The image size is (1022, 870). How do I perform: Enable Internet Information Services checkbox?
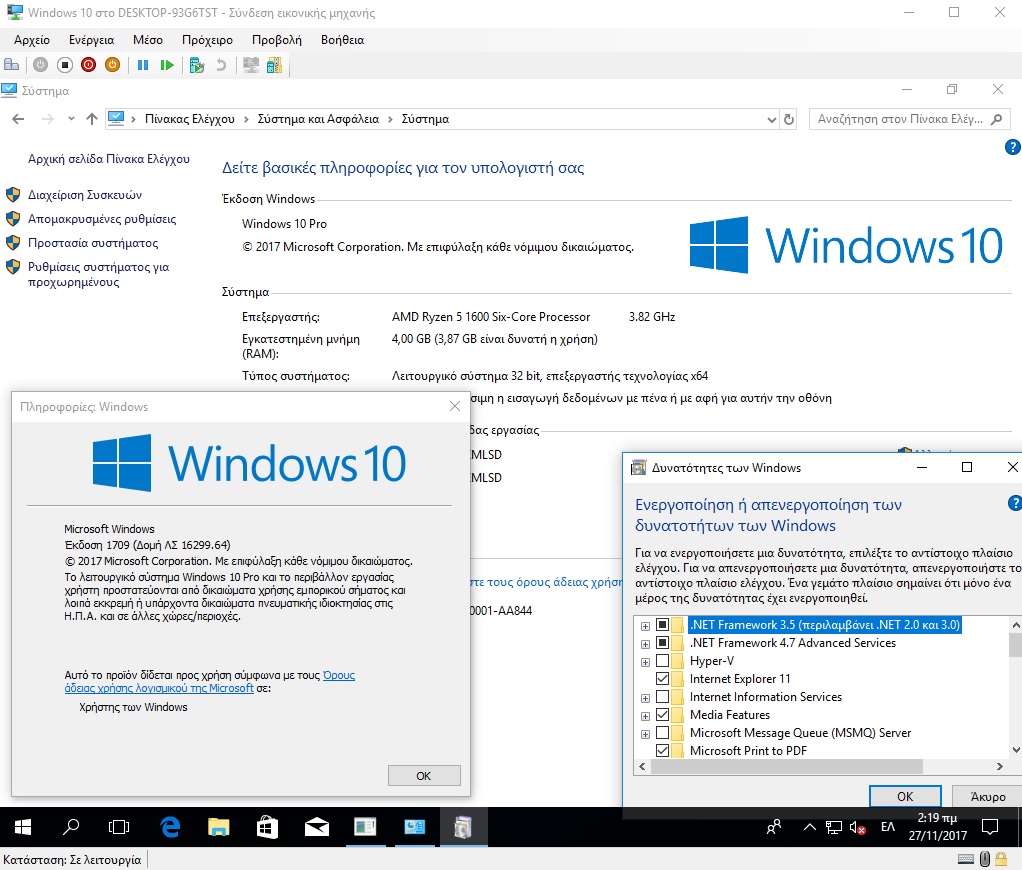click(x=662, y=697)
